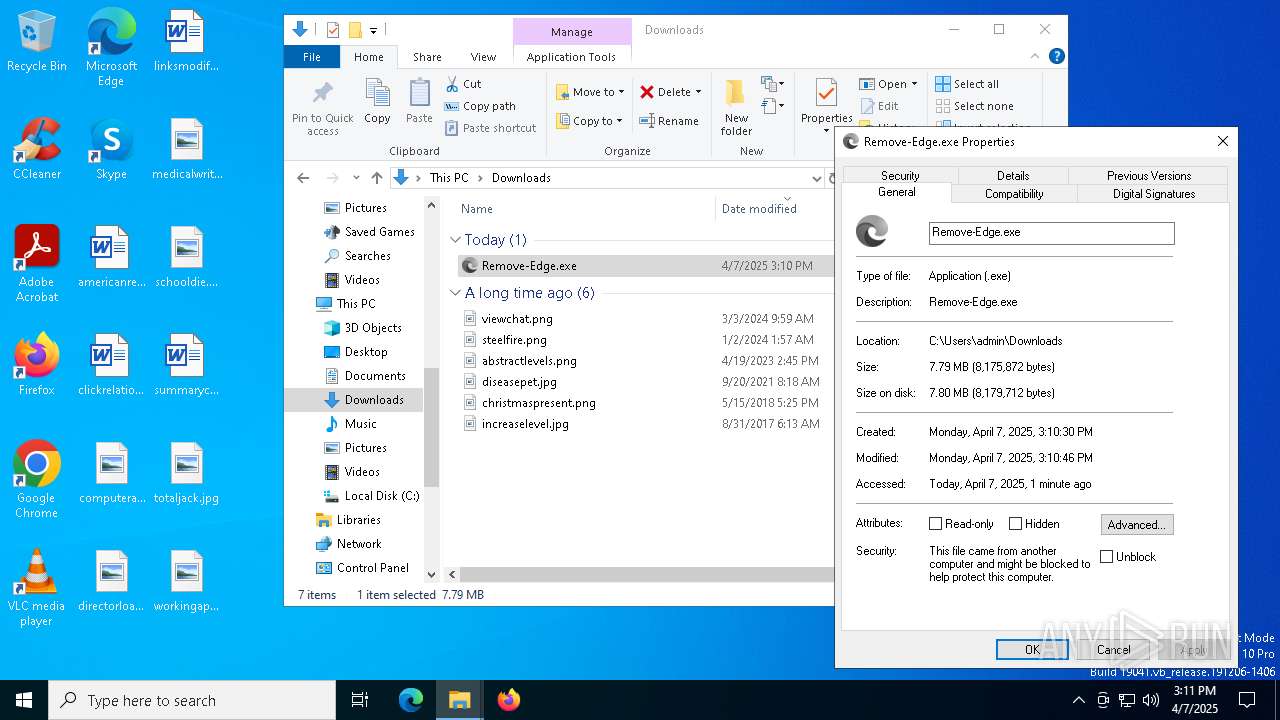Select Skype desktop shortcut
The width and height of the screenshot is (1280, 720).
click(111, 150)
